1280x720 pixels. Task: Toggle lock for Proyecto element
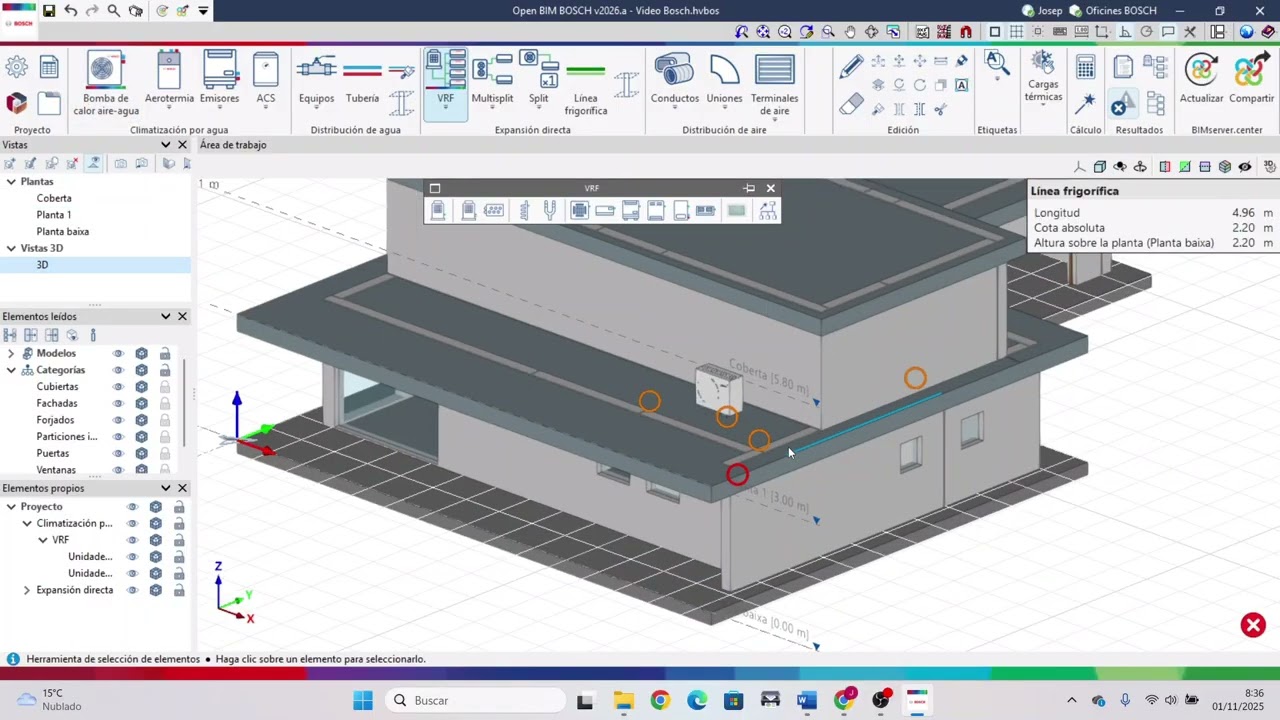pyautogui.click(x=179, y=507)
